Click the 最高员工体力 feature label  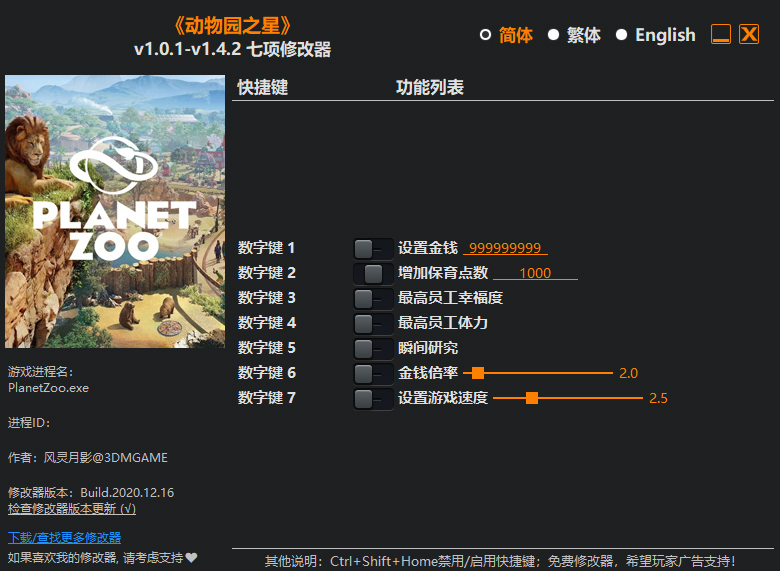point(443,323)
